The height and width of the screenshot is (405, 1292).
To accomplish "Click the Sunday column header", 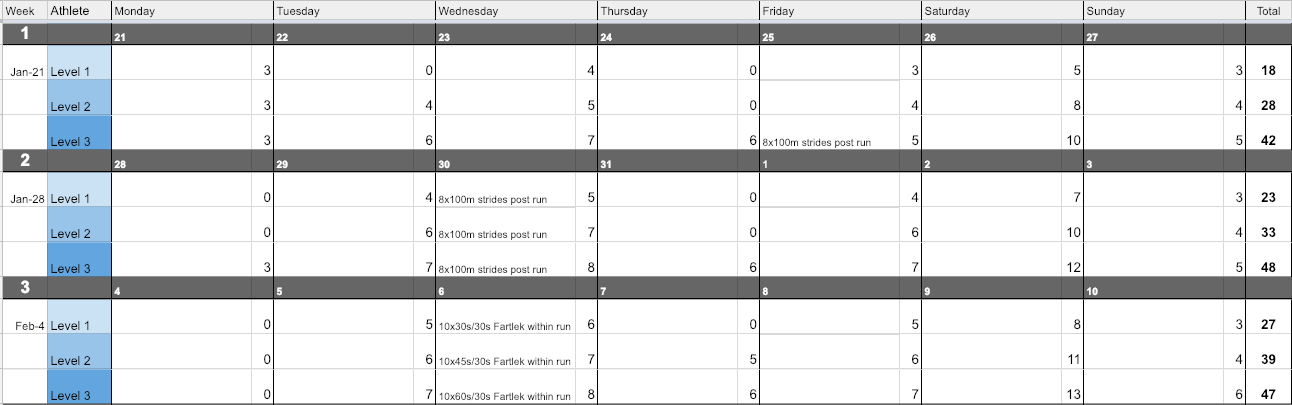I will click(1105, 11).
